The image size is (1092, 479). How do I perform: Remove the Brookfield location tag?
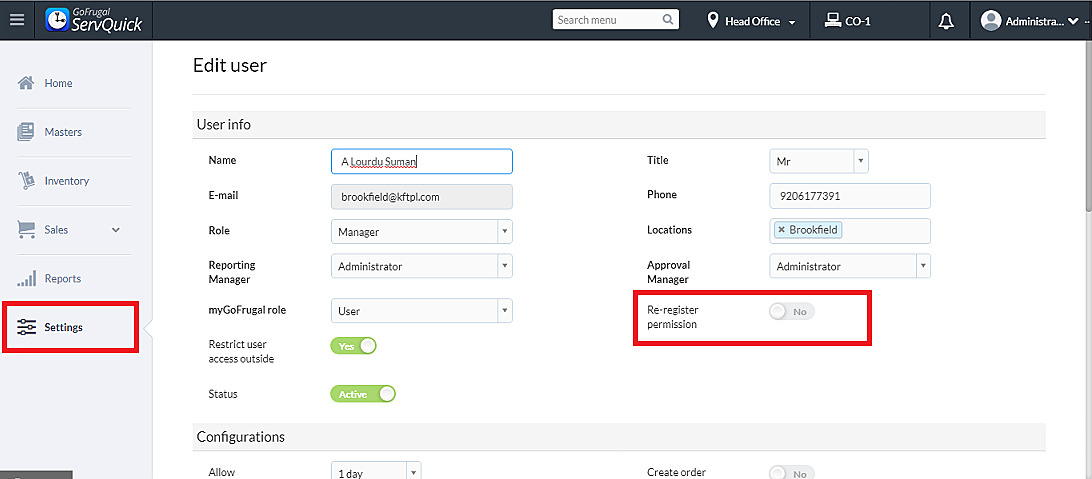(x=781, y=230)
